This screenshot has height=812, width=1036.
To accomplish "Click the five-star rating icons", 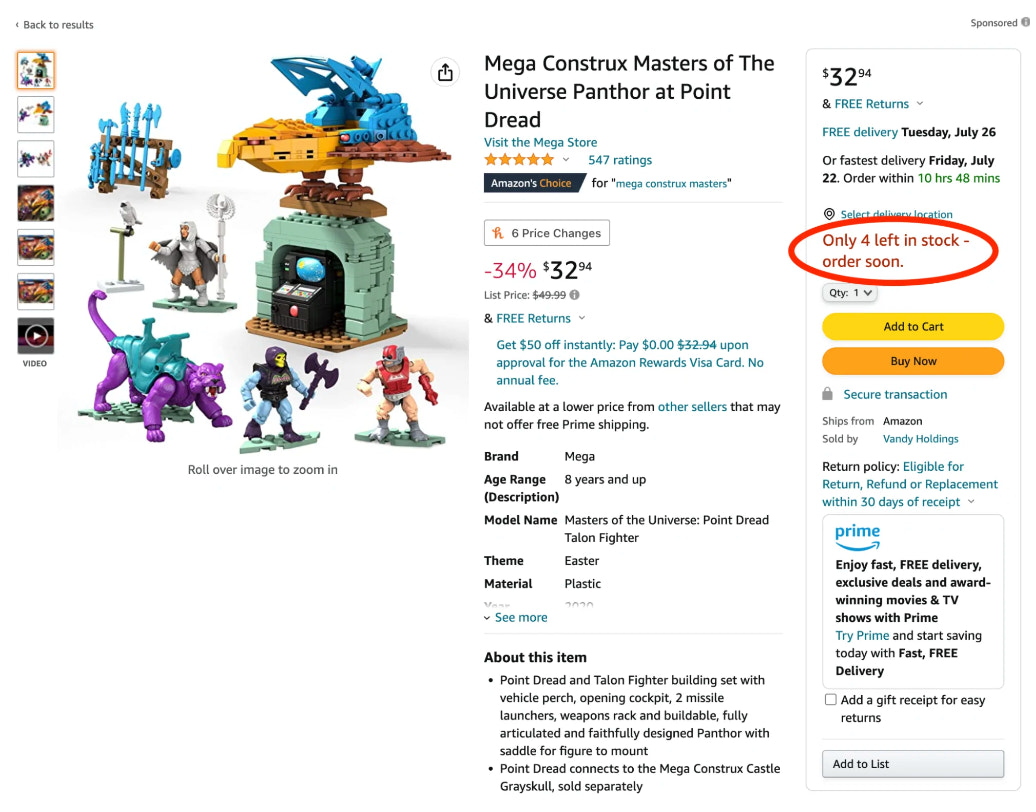I will click(x=519, y=160).
